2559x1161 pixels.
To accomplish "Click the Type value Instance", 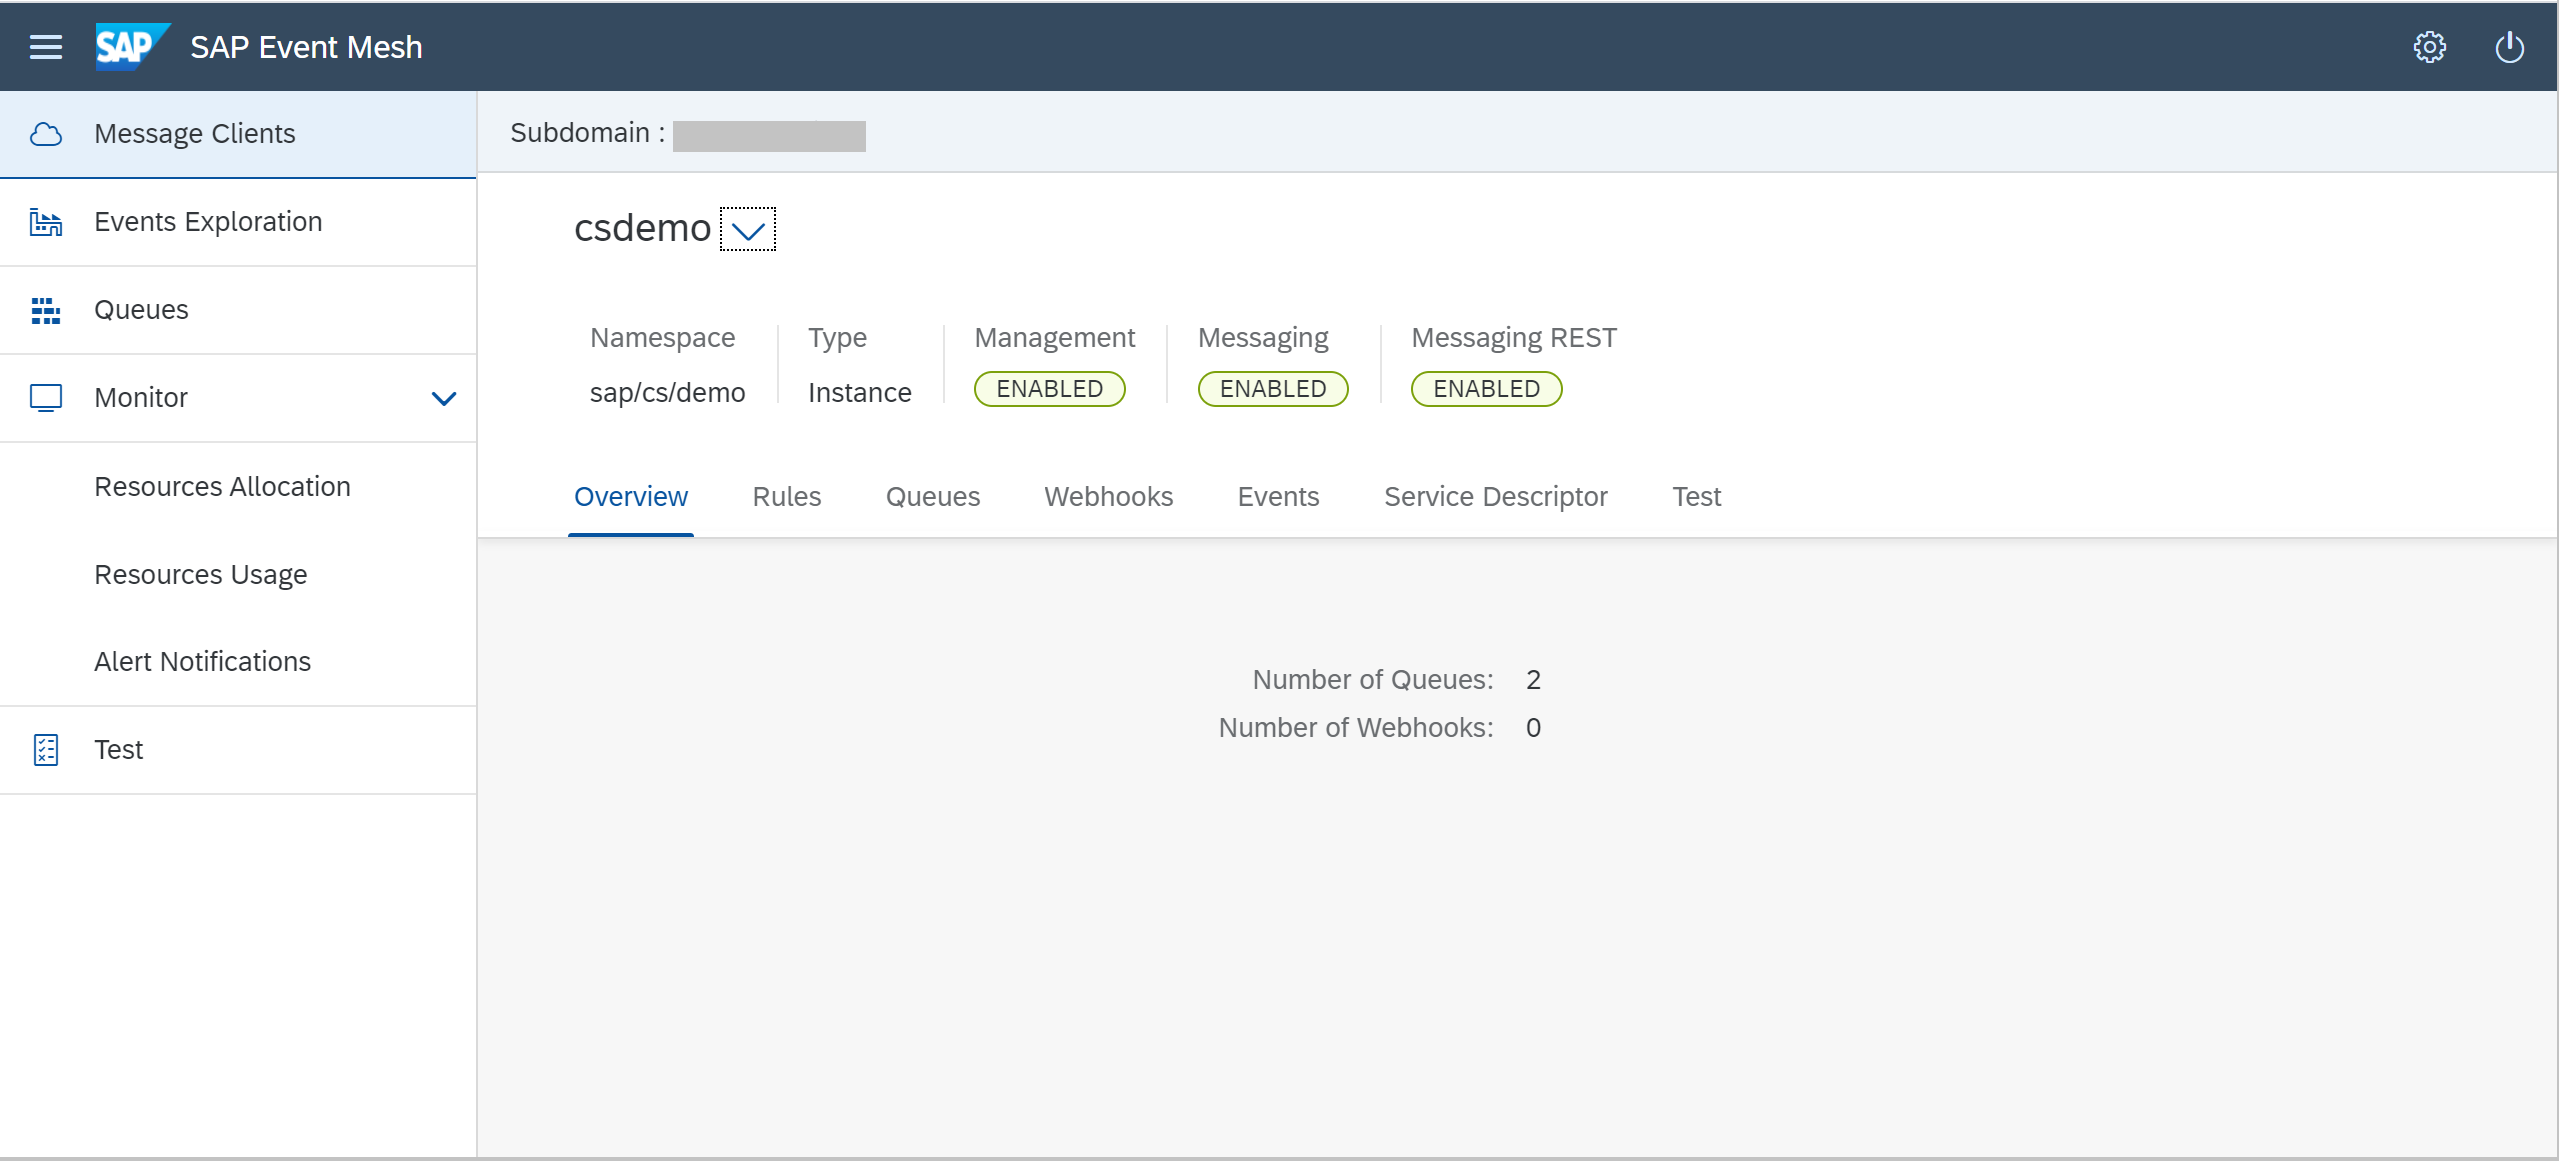I will [860, 393].
